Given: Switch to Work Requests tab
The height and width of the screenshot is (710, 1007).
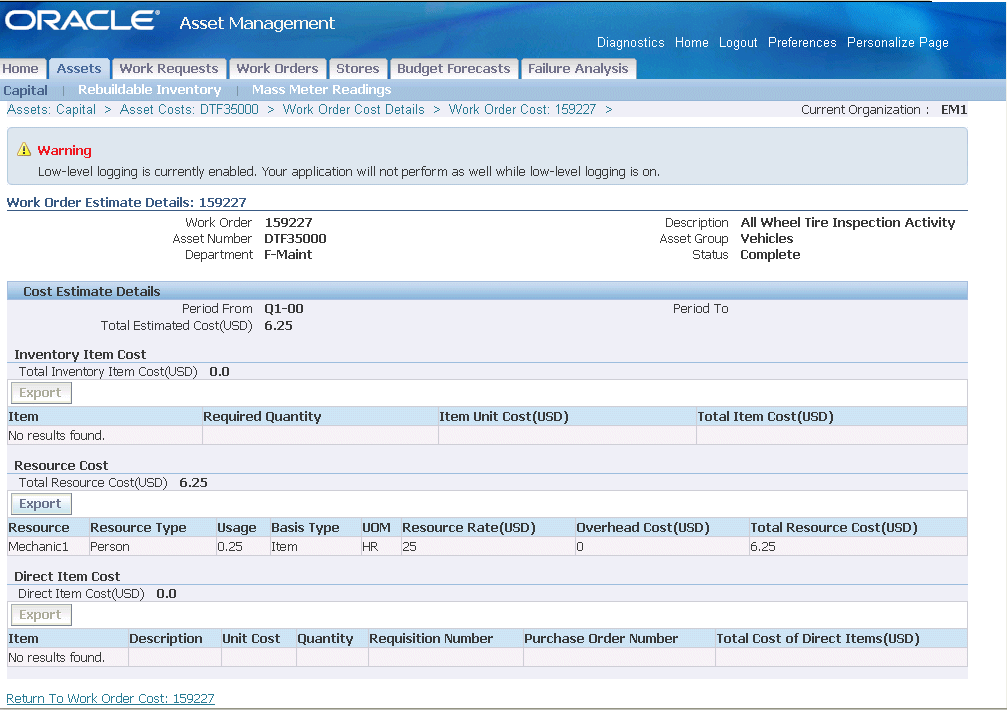Looking at the screenshot, I should point(169,69).
